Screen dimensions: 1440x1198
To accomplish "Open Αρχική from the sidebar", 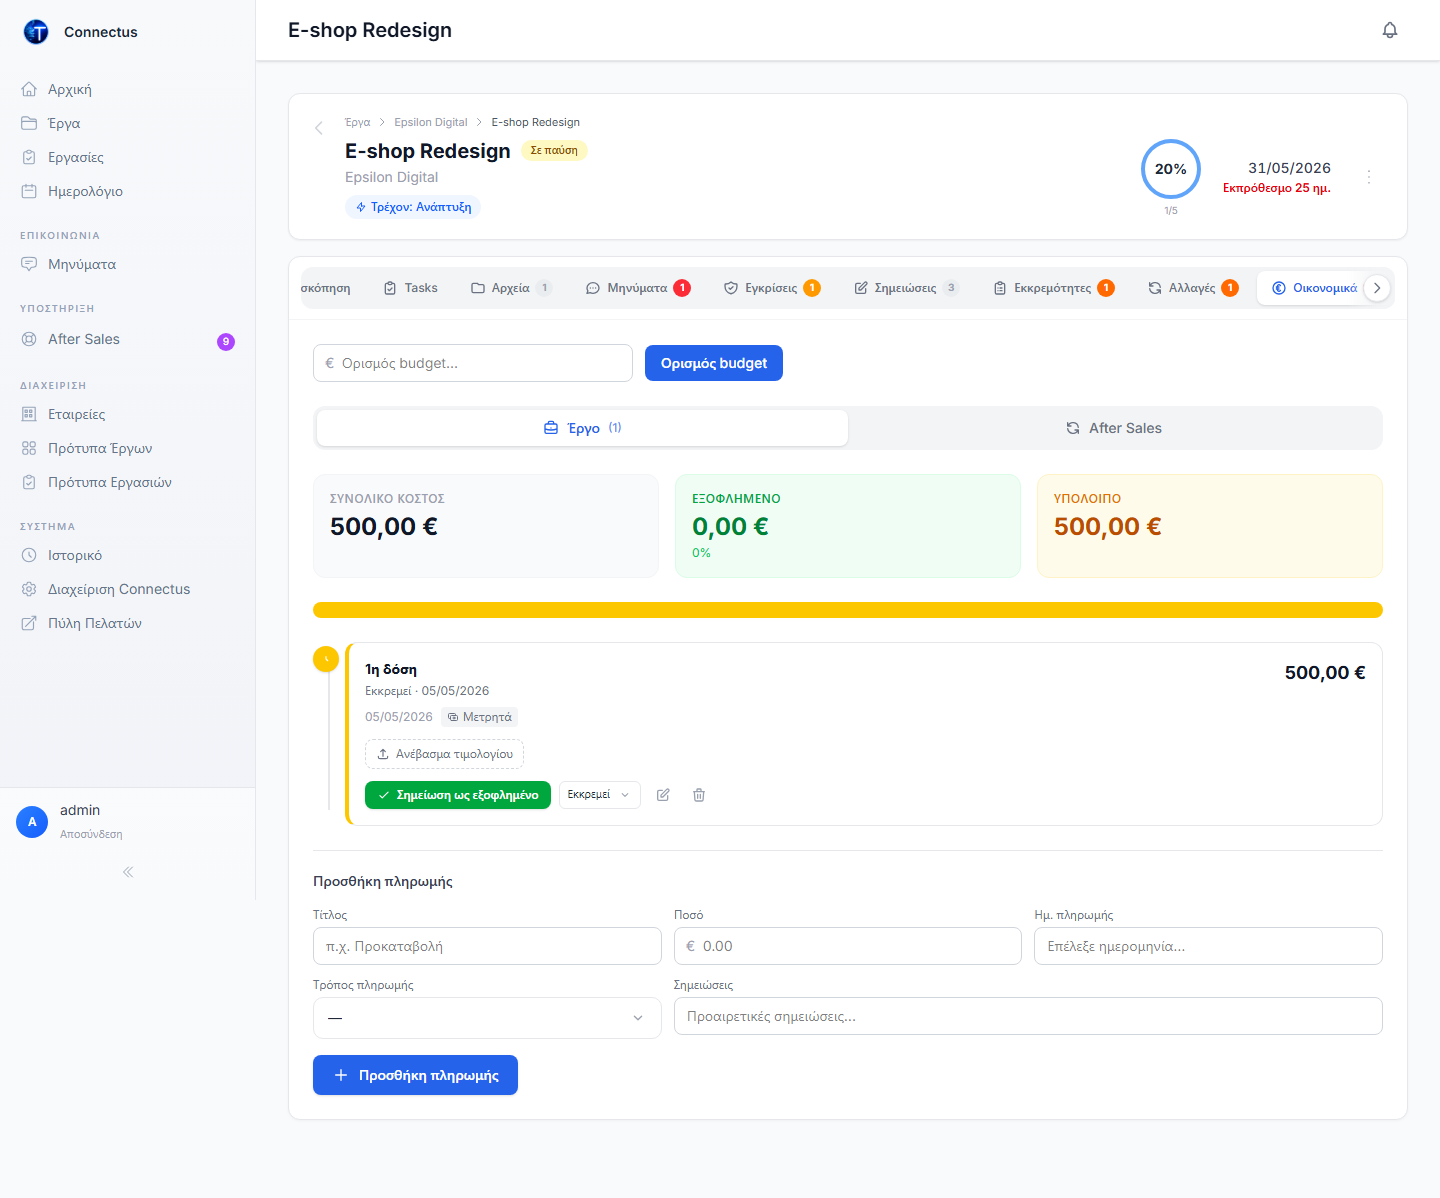I will click(x=128, y=89).
